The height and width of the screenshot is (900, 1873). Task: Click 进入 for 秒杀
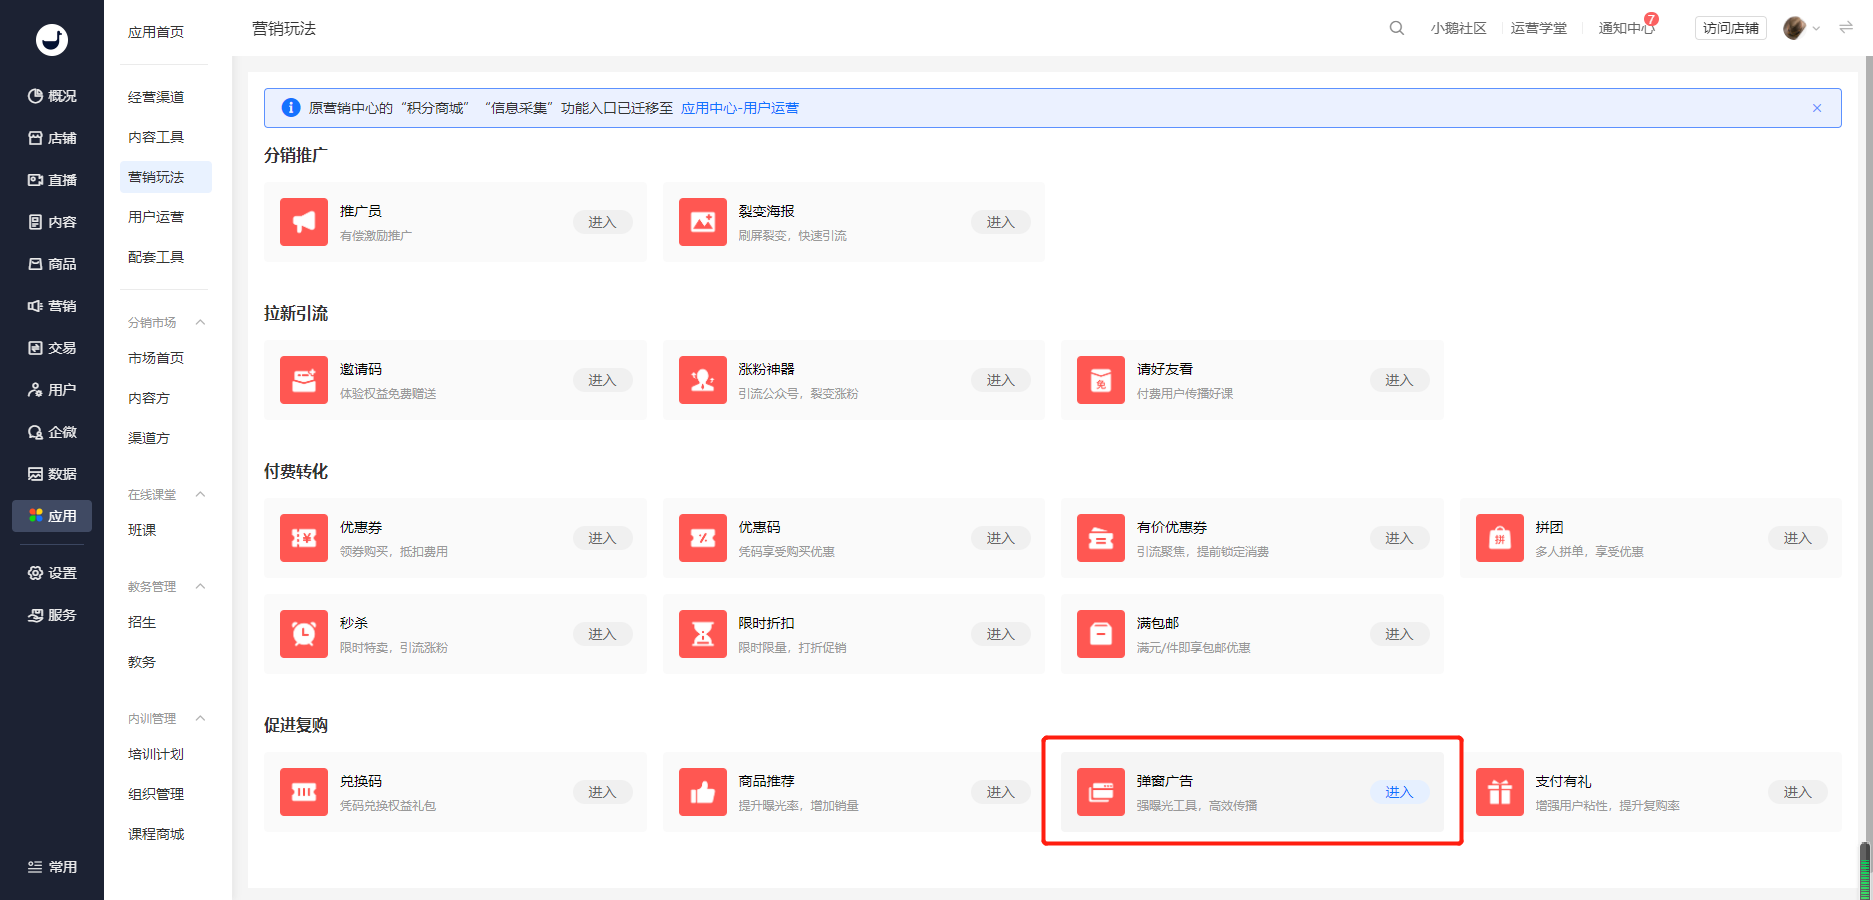coord(602,634)
